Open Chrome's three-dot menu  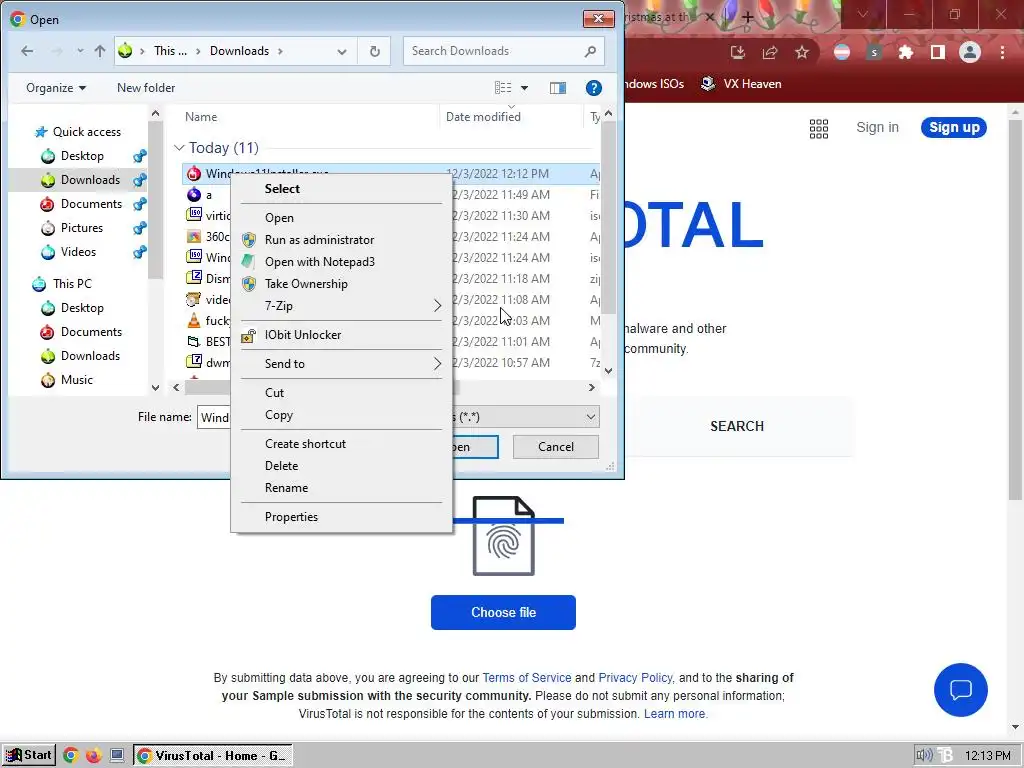tap(1002, 53)
